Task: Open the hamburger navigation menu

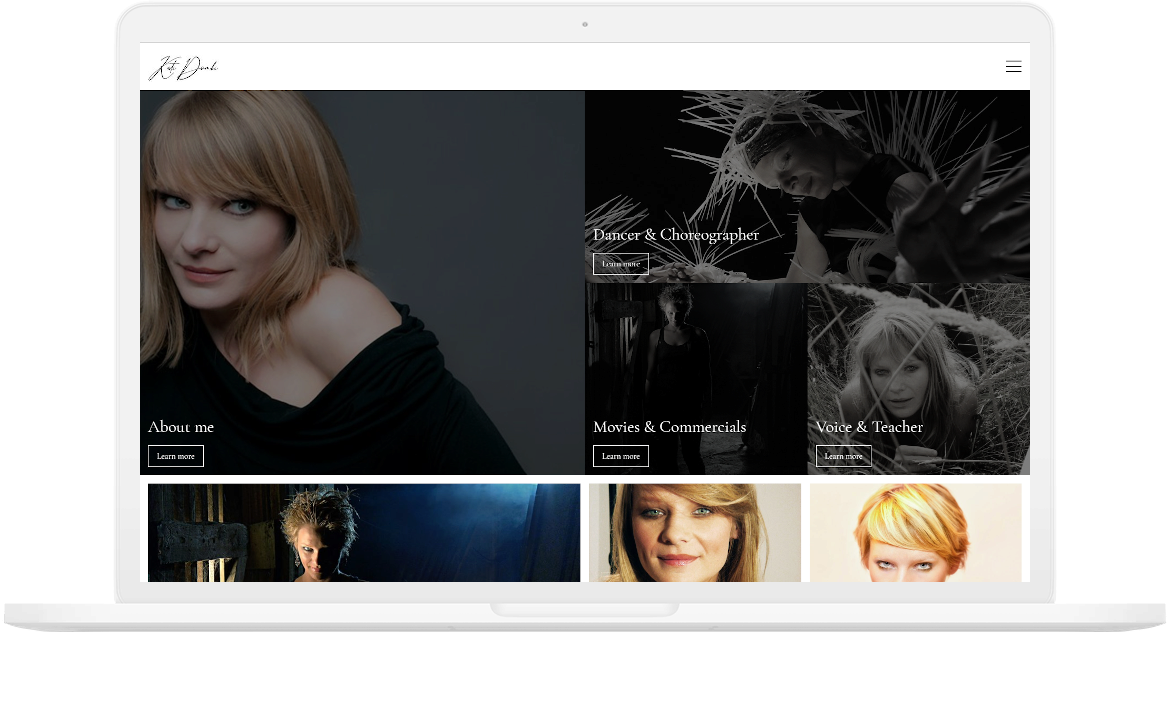Action: pyautogui.click(x=1013, y=66)
